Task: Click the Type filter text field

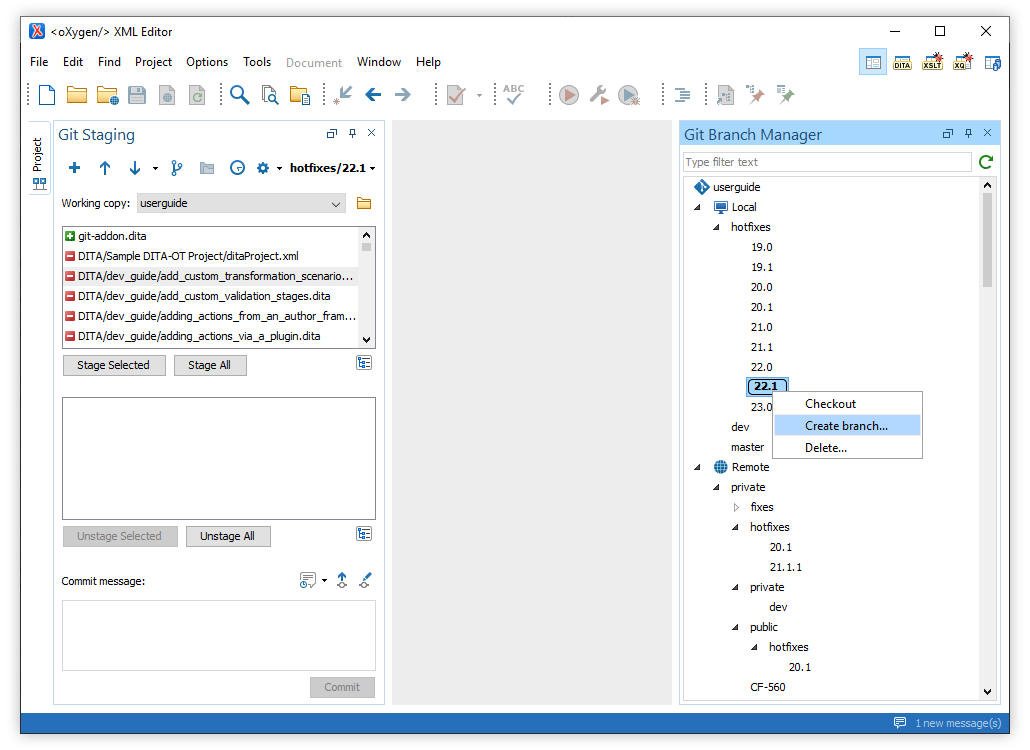Action: pos(827,162)
